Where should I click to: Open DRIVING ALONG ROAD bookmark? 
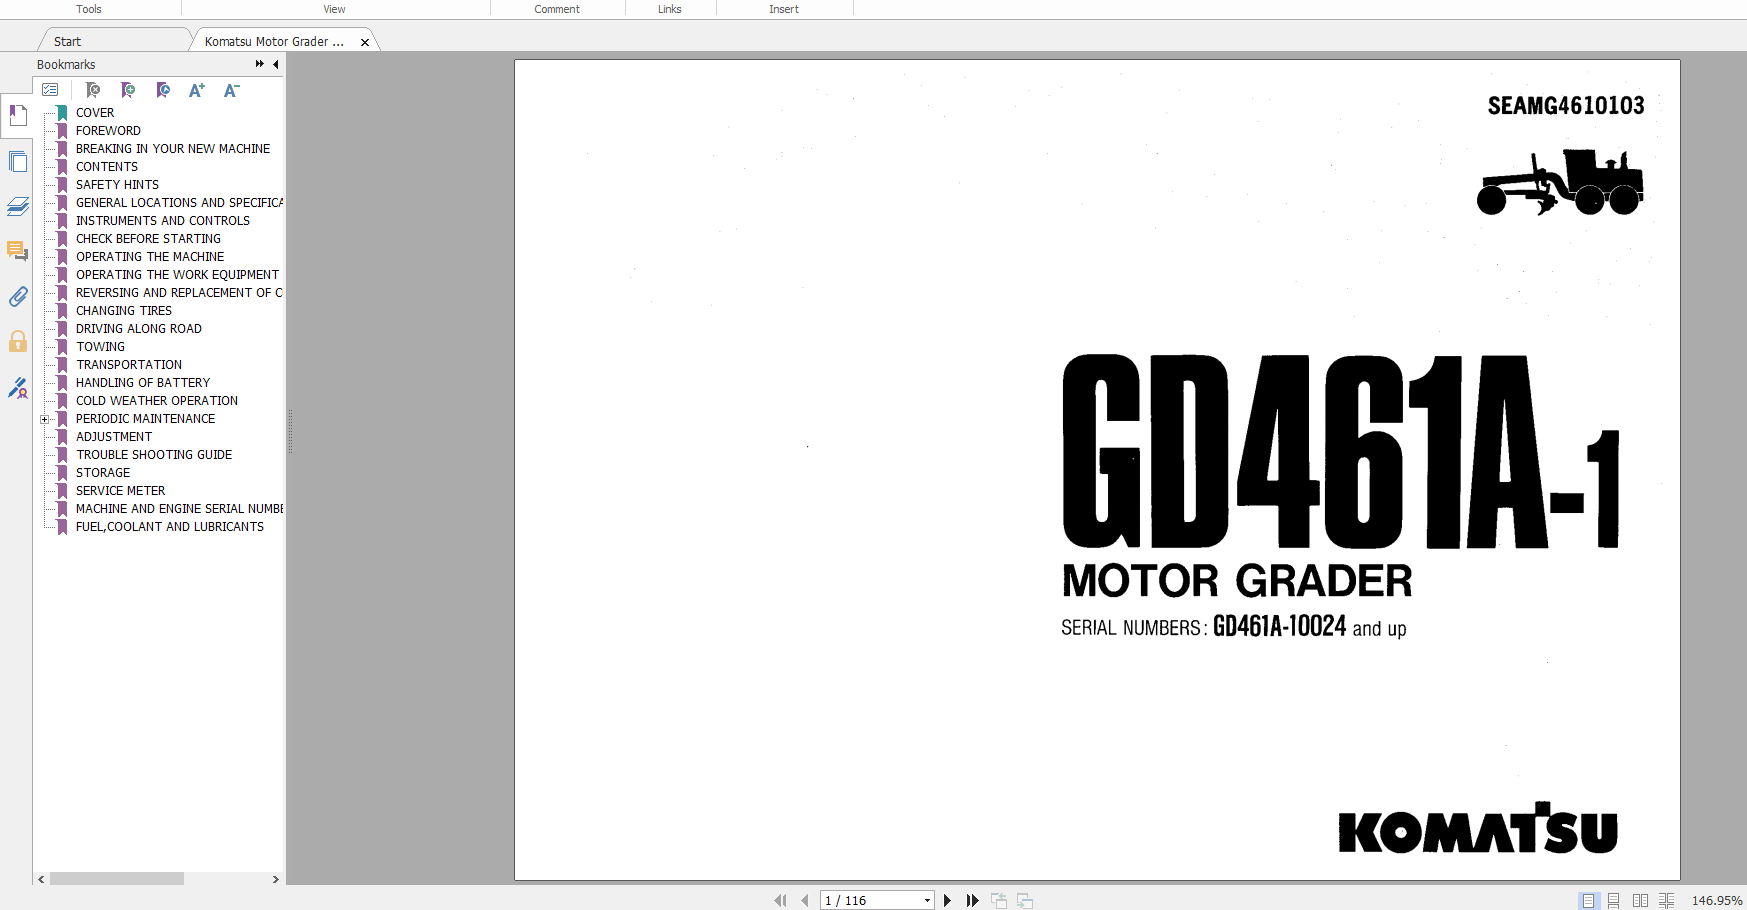[139, 329]
